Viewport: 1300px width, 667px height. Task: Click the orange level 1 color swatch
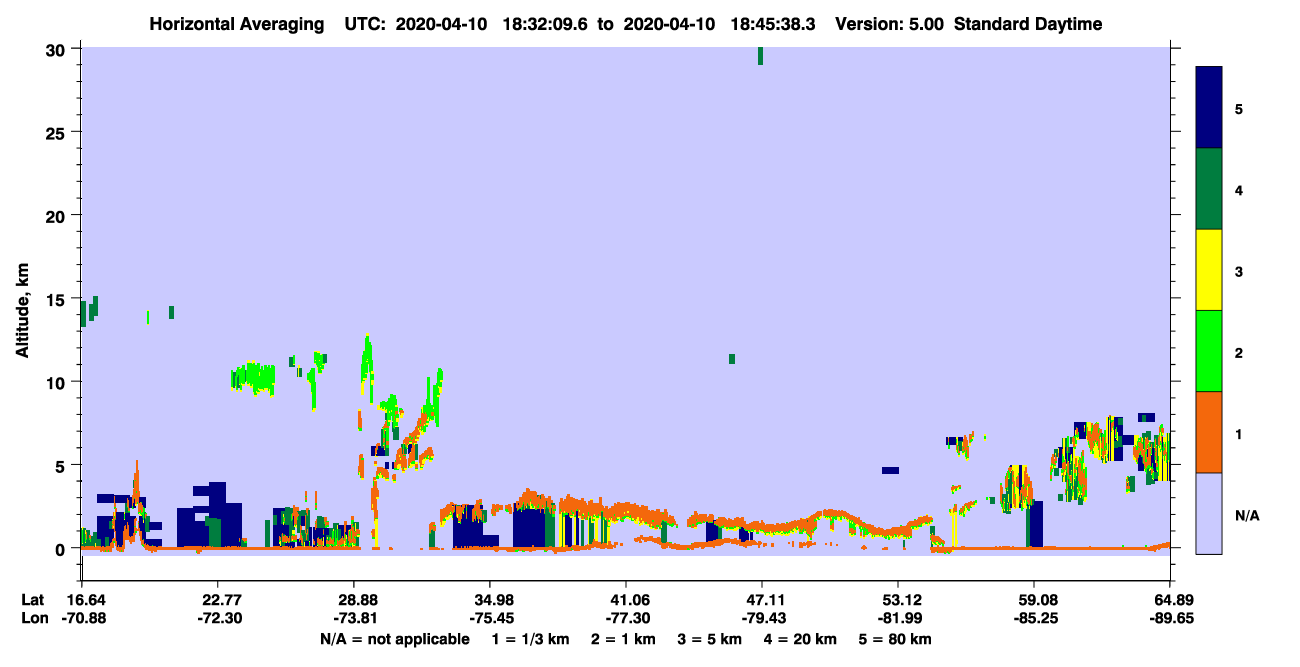coord(1209,432)
